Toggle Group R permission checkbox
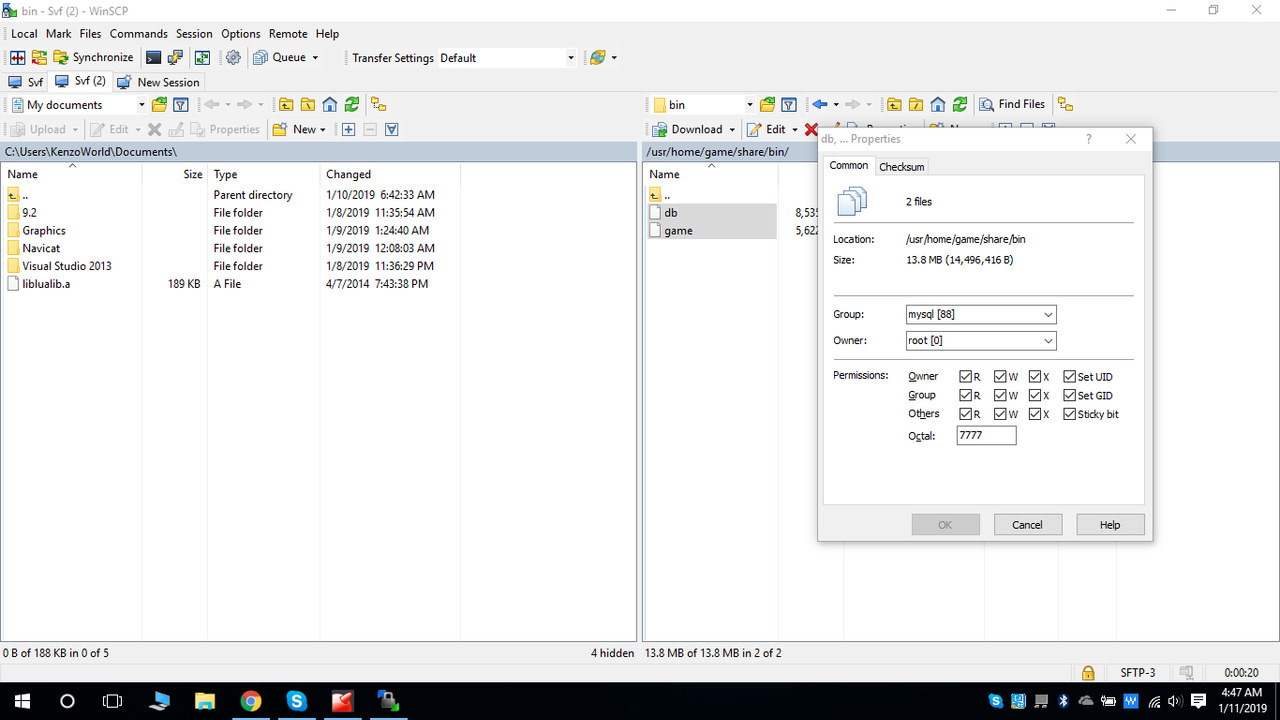 966,395
